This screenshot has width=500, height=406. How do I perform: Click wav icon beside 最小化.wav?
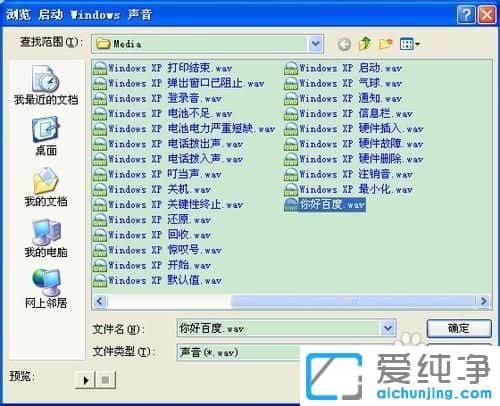(x=291, y=190)
